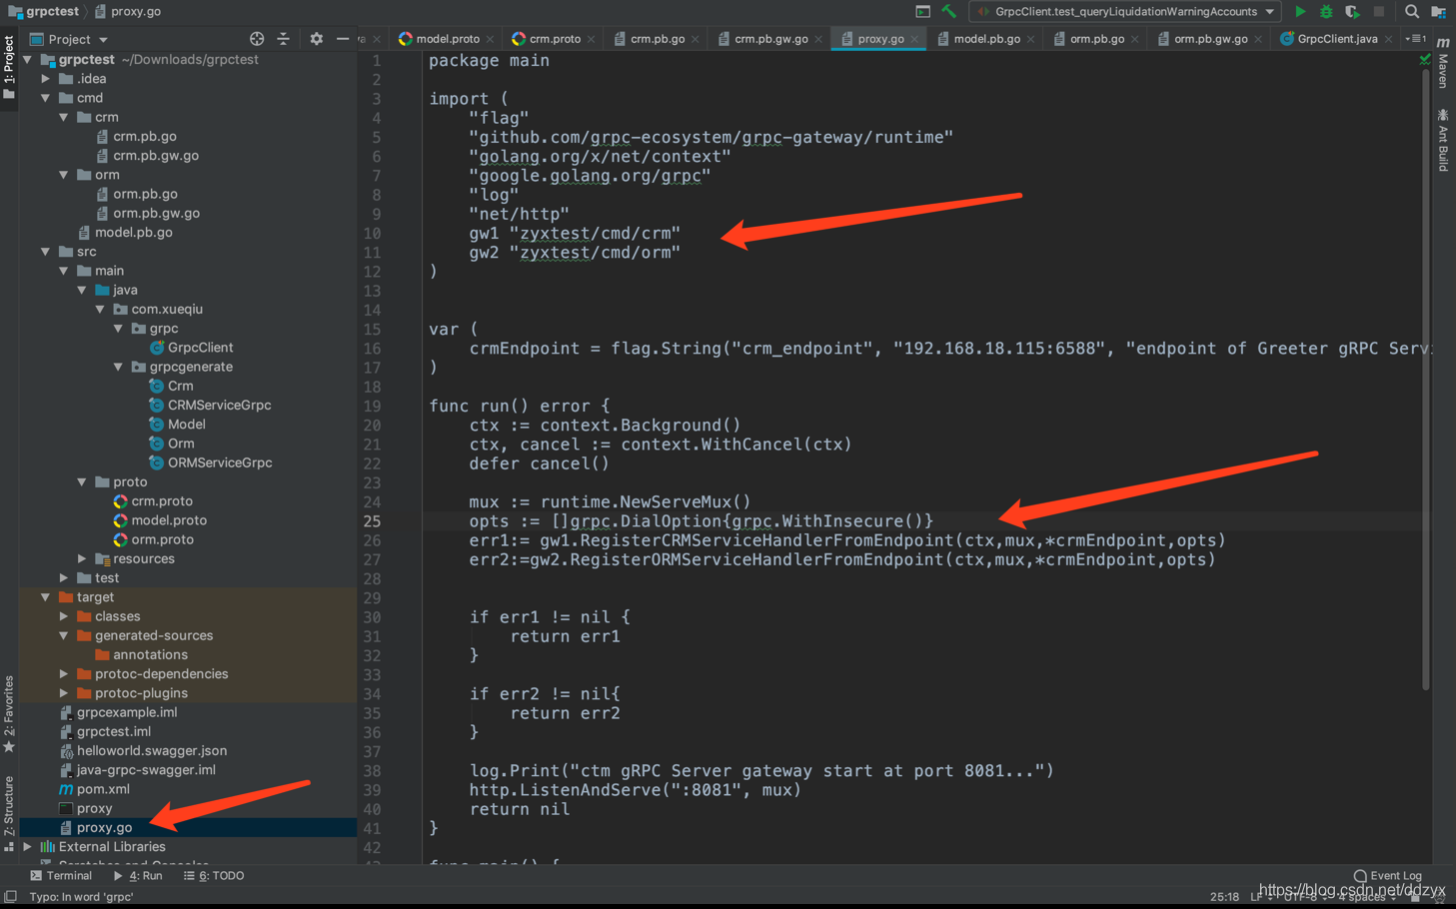Click terminal-window icon left of hammer

(923, 12)
